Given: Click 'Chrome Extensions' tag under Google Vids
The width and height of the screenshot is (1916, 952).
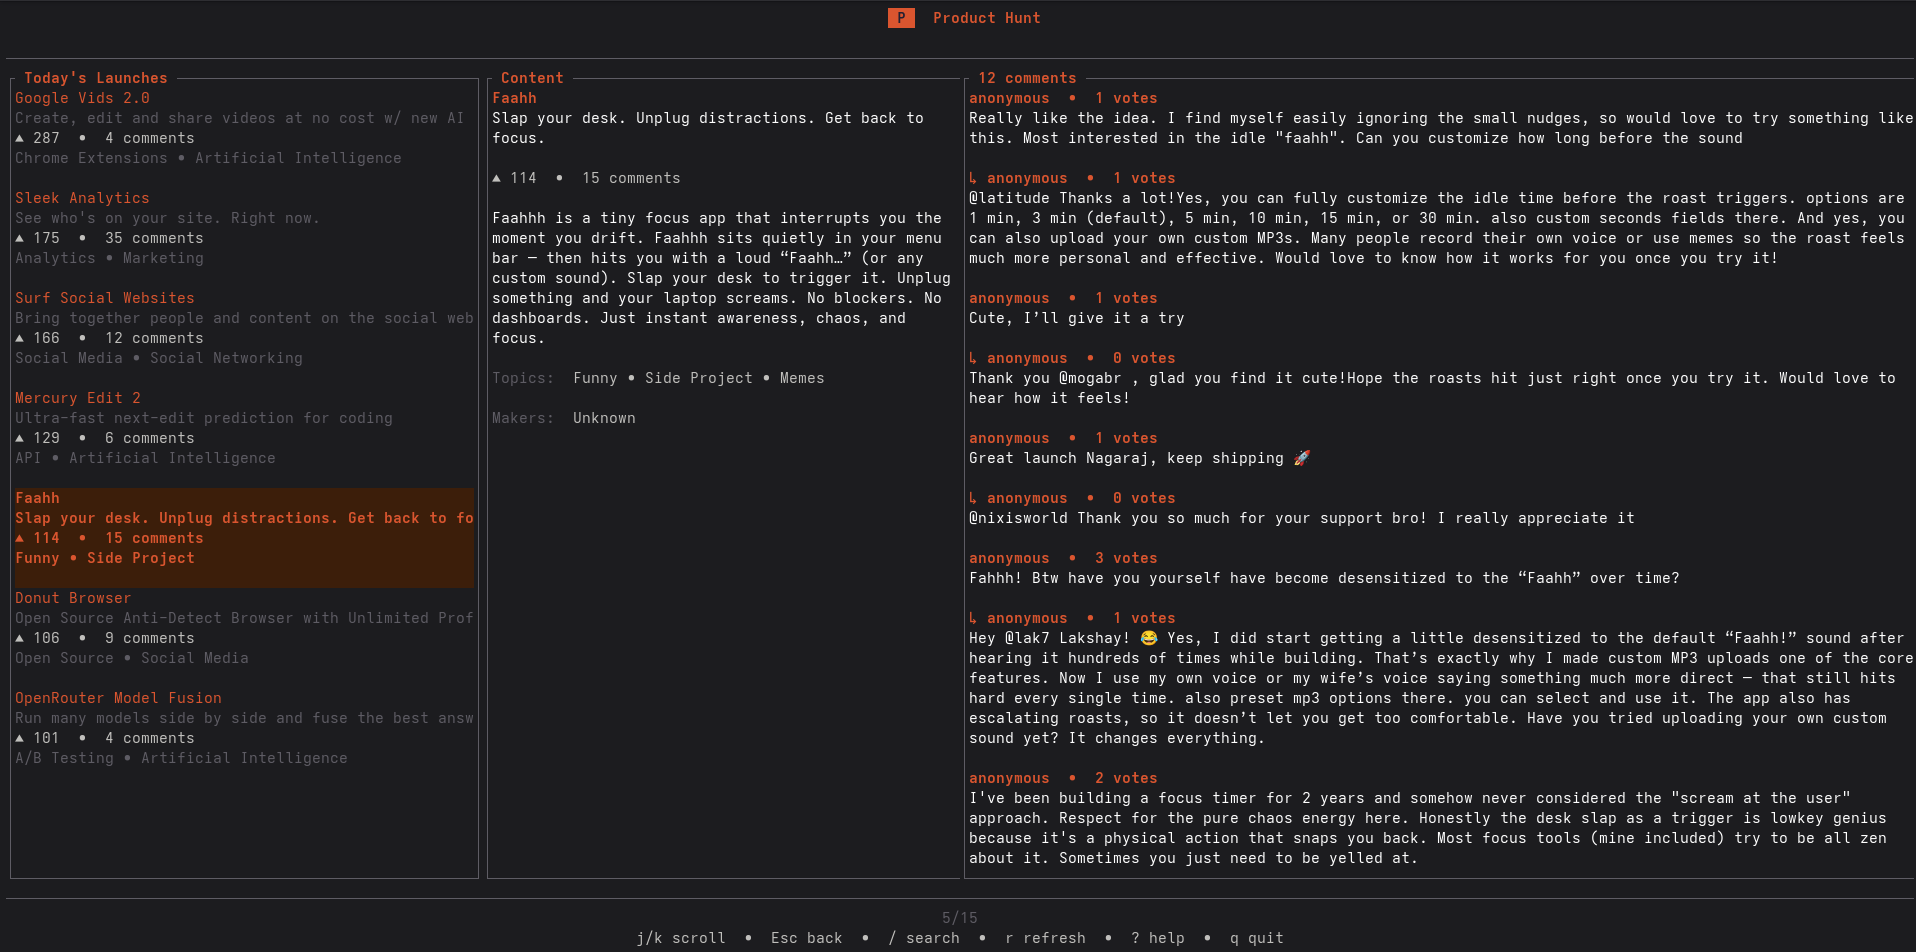Looking at the screenshot, I should point(91,158).
